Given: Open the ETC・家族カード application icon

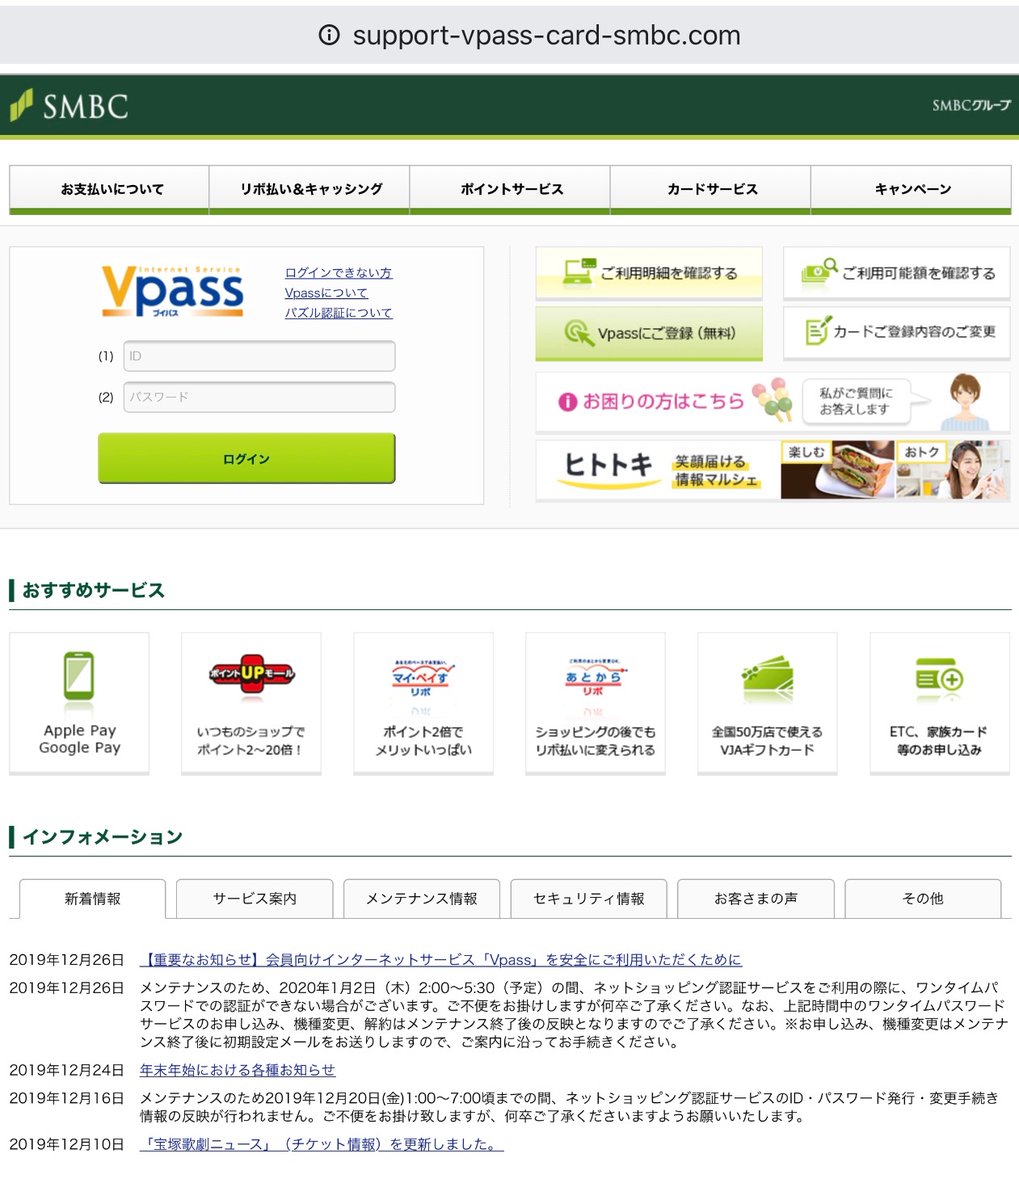Looking at the screenshot, I should [938, 680].
